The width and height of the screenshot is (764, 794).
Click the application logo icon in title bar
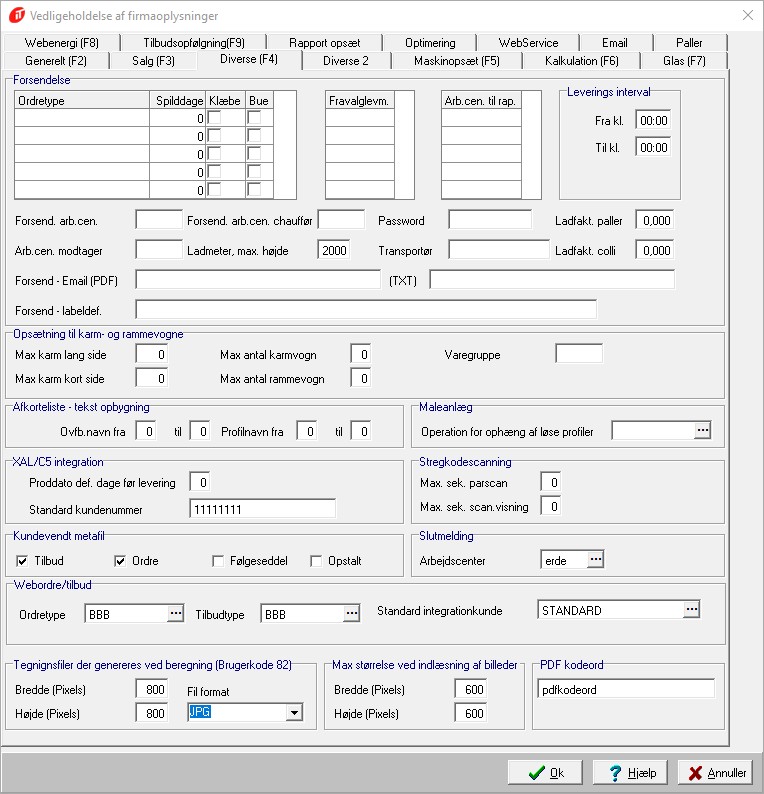pyautogui.click(x=17, y=15)
